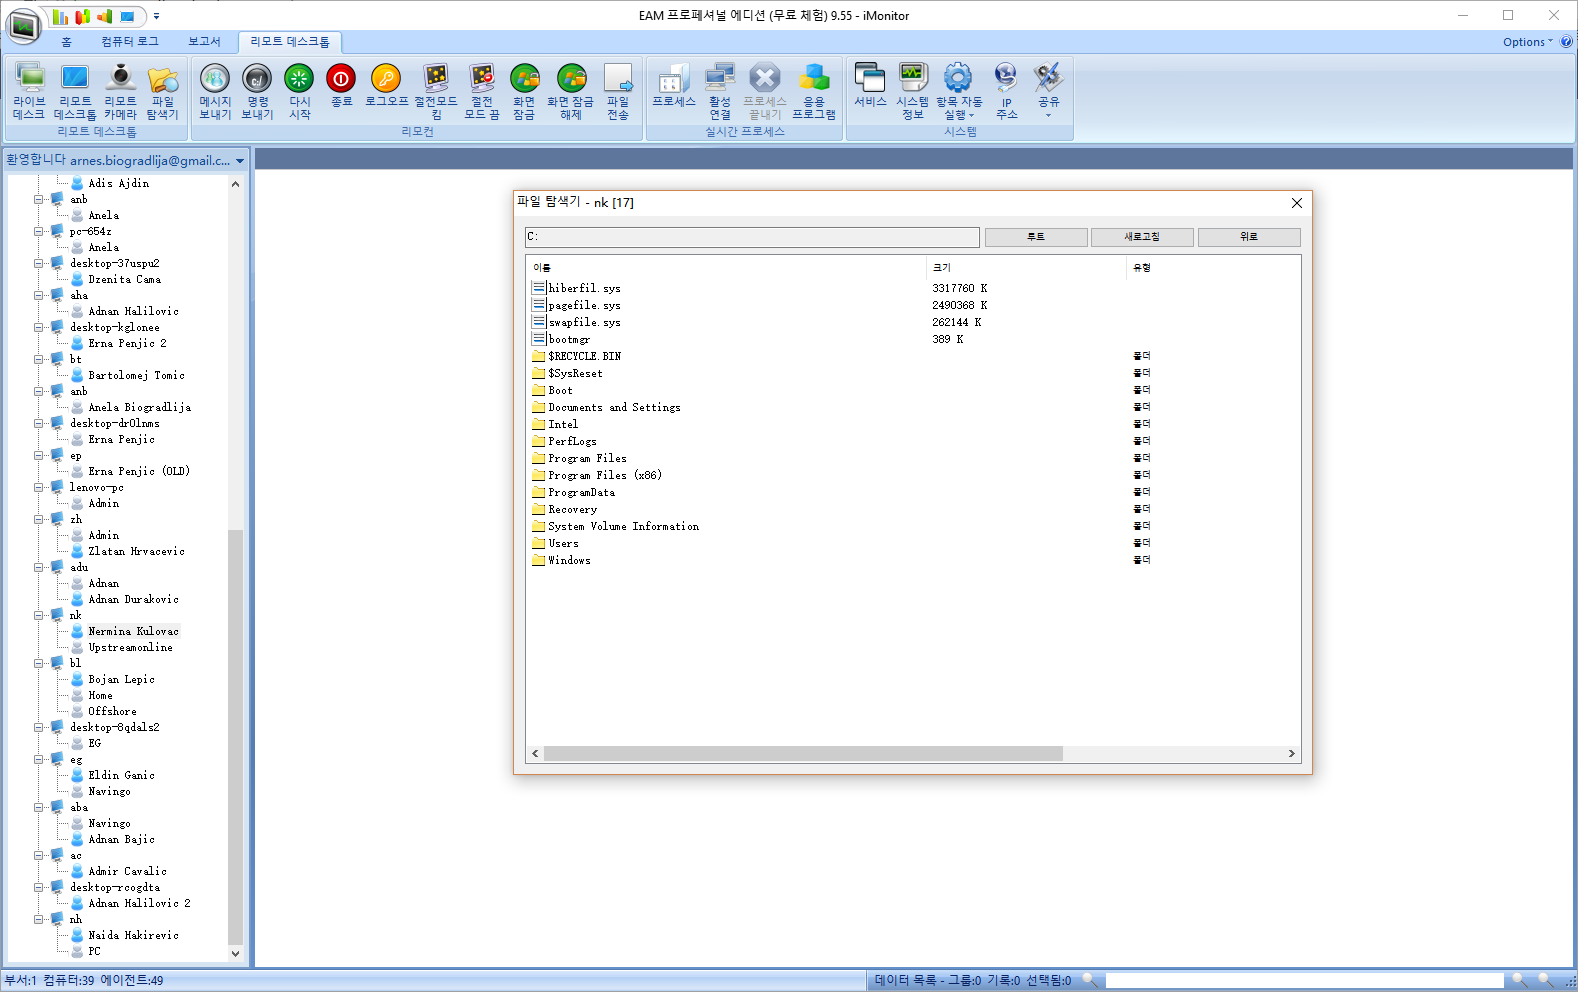This screenshot has height=992, width=1578.
Task: Click Send Message (메시지 보내기) icon
Action: pos(215,91)
